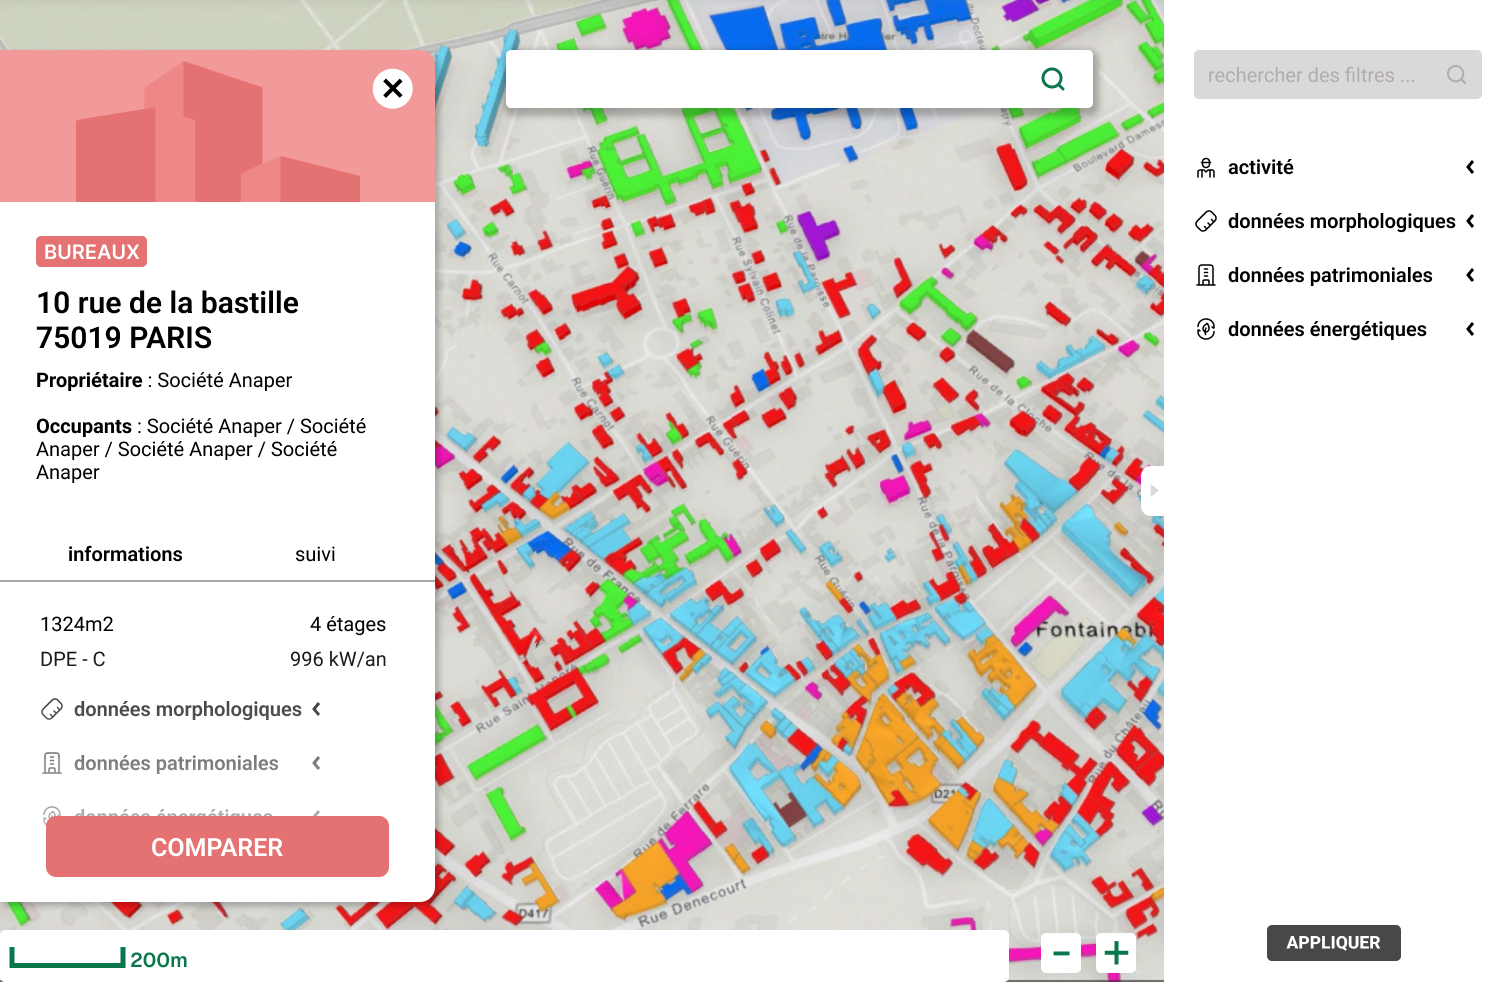Click the building icon beside données patrimoniales filter

pyautogui.click(x=1206, y=276)
